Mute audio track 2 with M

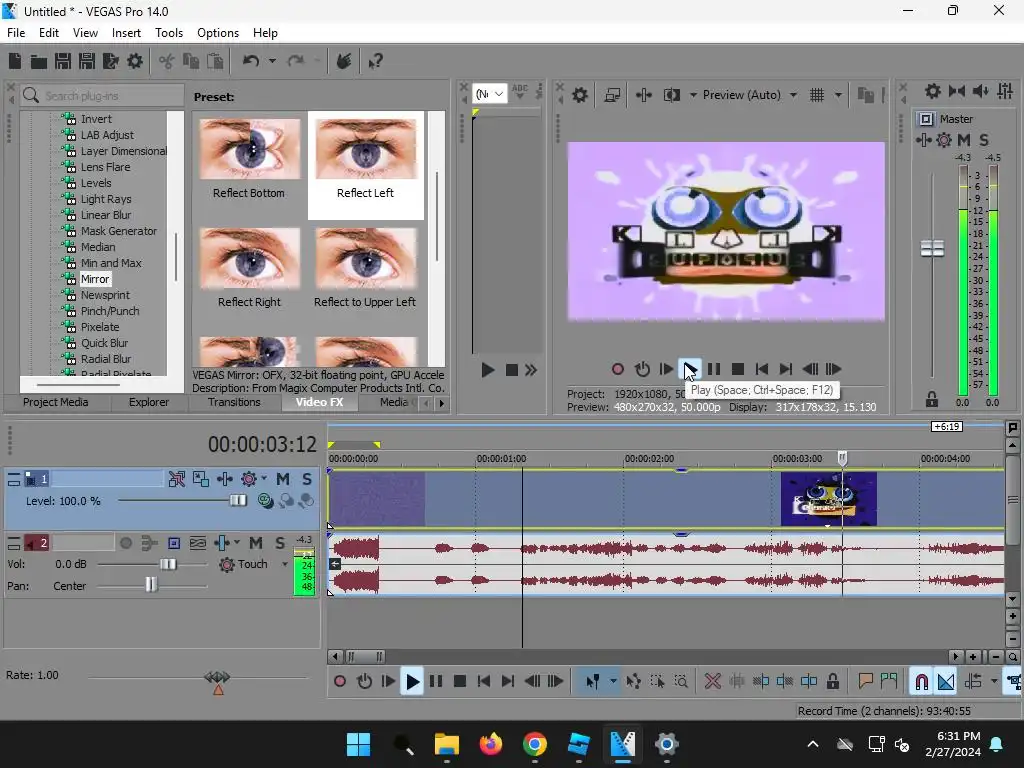(256, 543)
